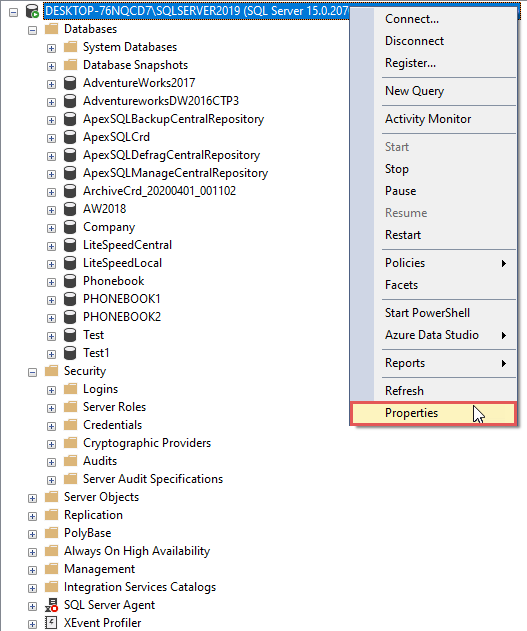Select the Always On High Availability label

click(x=137, y=551)
